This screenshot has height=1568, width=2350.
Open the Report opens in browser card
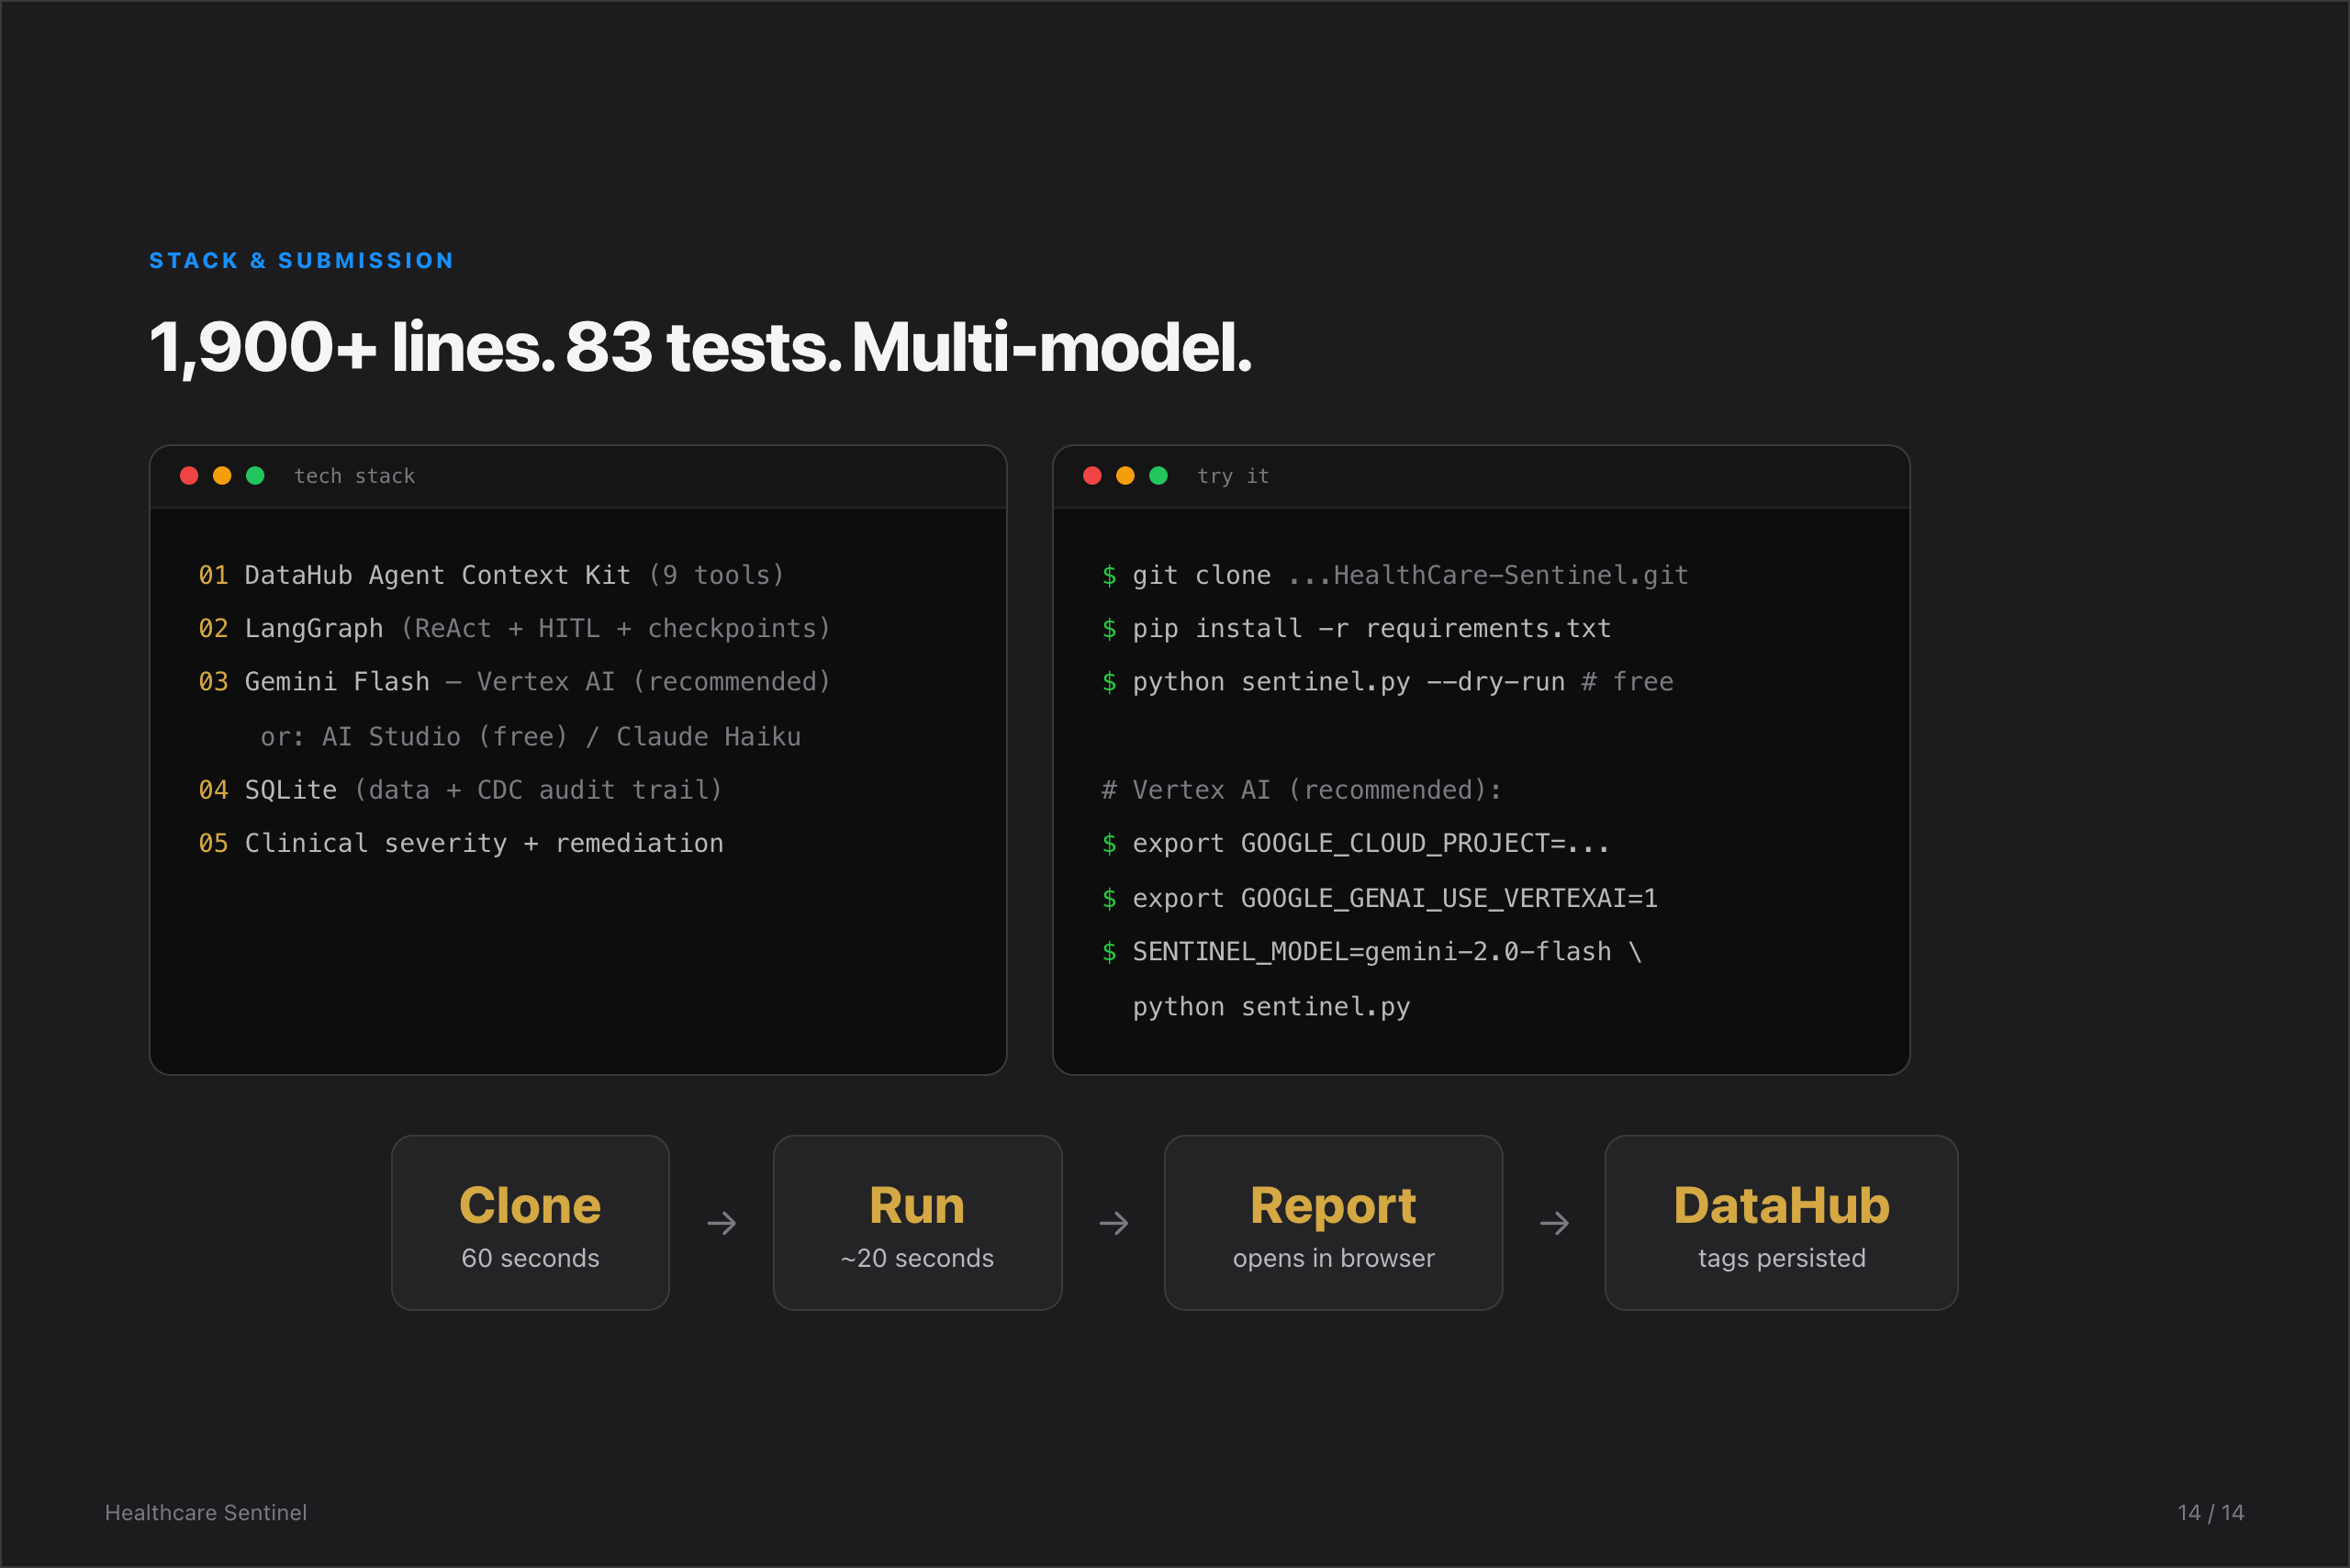coord(1333,1222)
